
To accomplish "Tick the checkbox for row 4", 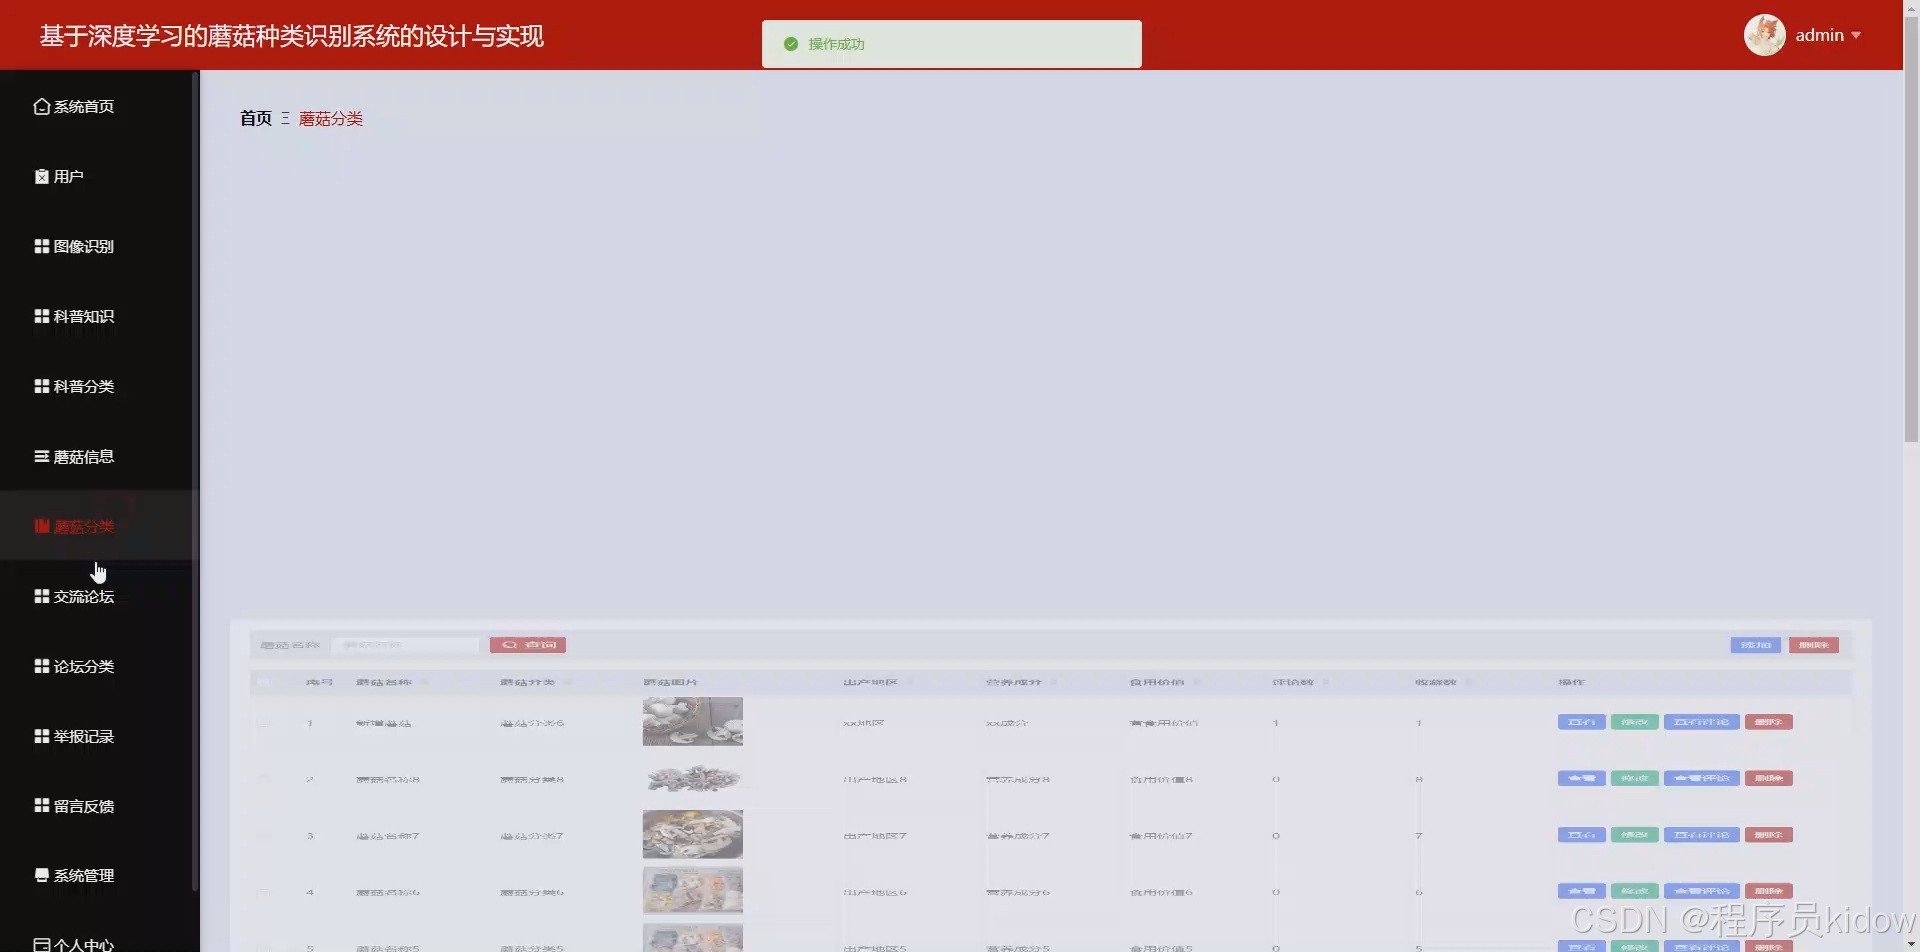I will [x=263, y=891].
